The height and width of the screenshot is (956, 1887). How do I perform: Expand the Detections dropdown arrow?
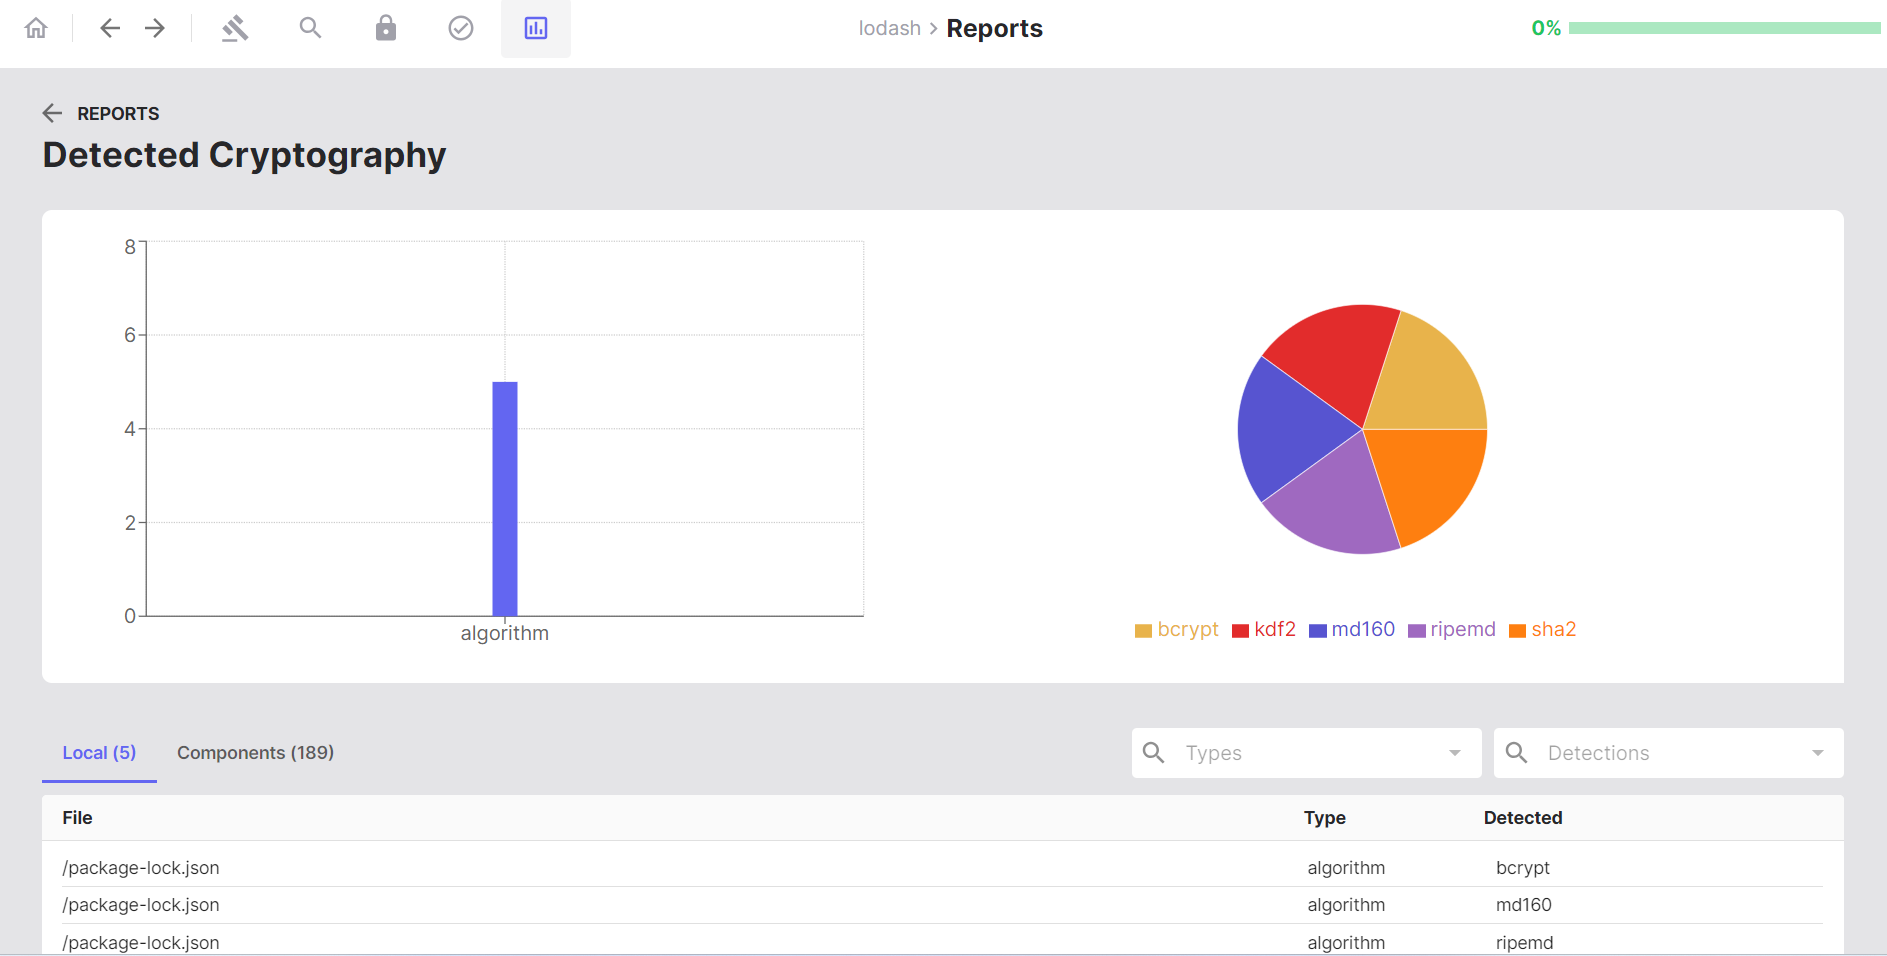[1818, 753]
